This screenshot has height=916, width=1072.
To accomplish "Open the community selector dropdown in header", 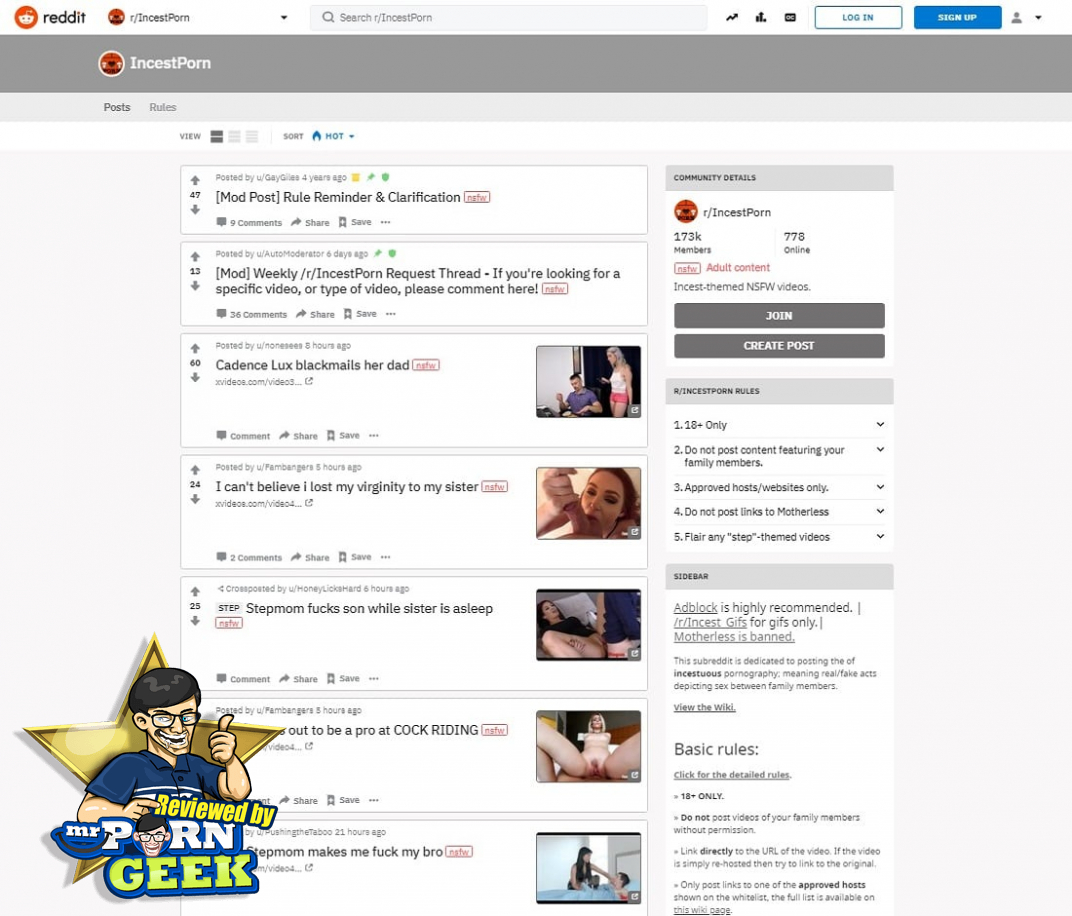I will (x=284, y=17).
